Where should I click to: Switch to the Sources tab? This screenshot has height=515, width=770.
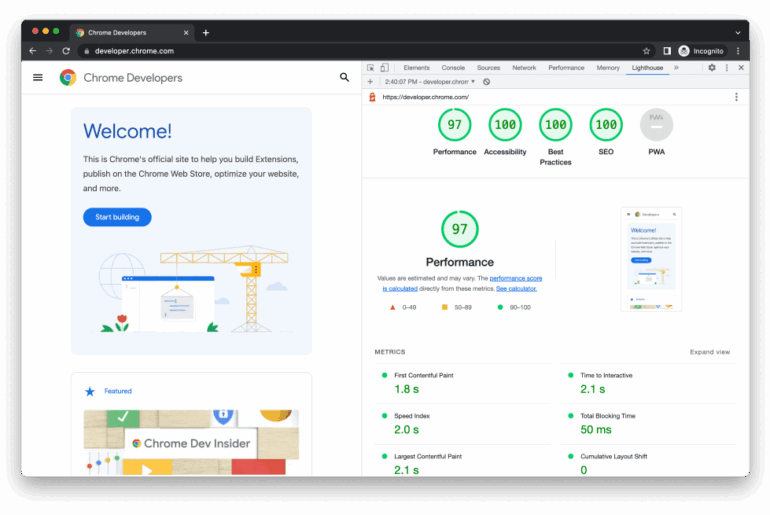pos(488,68)
